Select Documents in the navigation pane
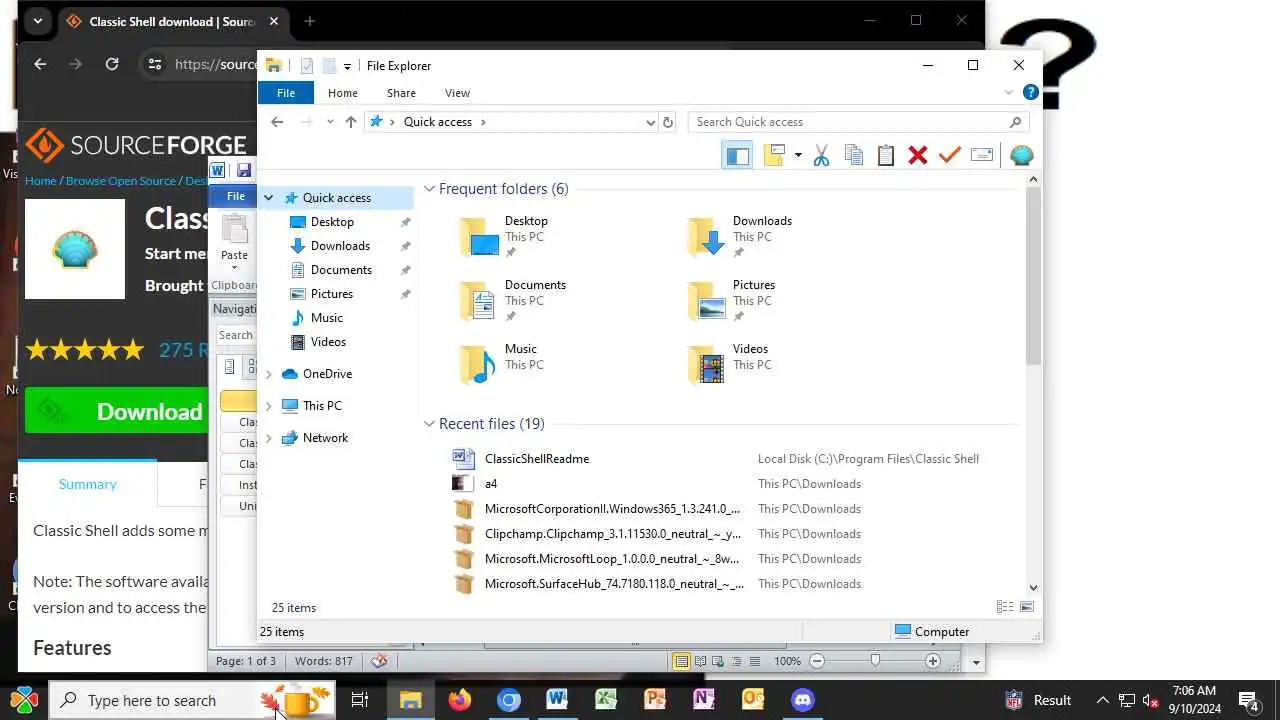This screenshot has height=720, width=1280. click(341, 270)
